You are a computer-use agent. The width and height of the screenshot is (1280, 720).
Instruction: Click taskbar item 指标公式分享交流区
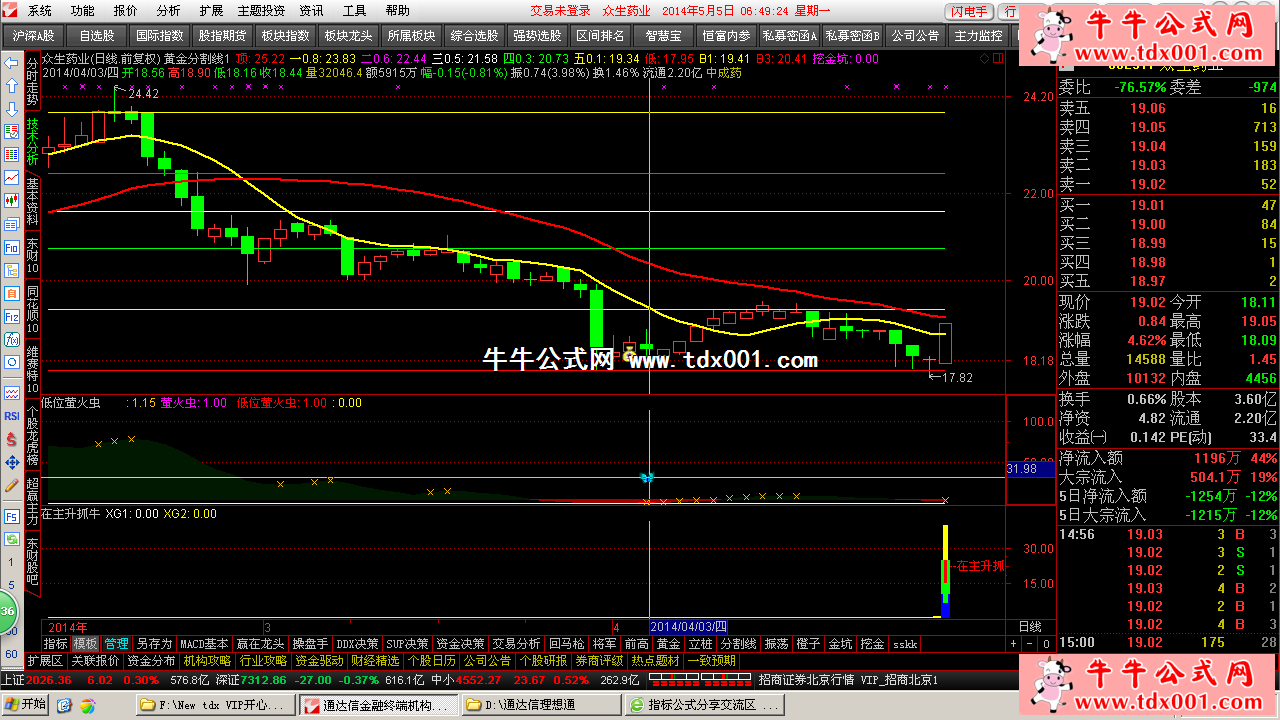pyautogui.click(x=706, y=705)
